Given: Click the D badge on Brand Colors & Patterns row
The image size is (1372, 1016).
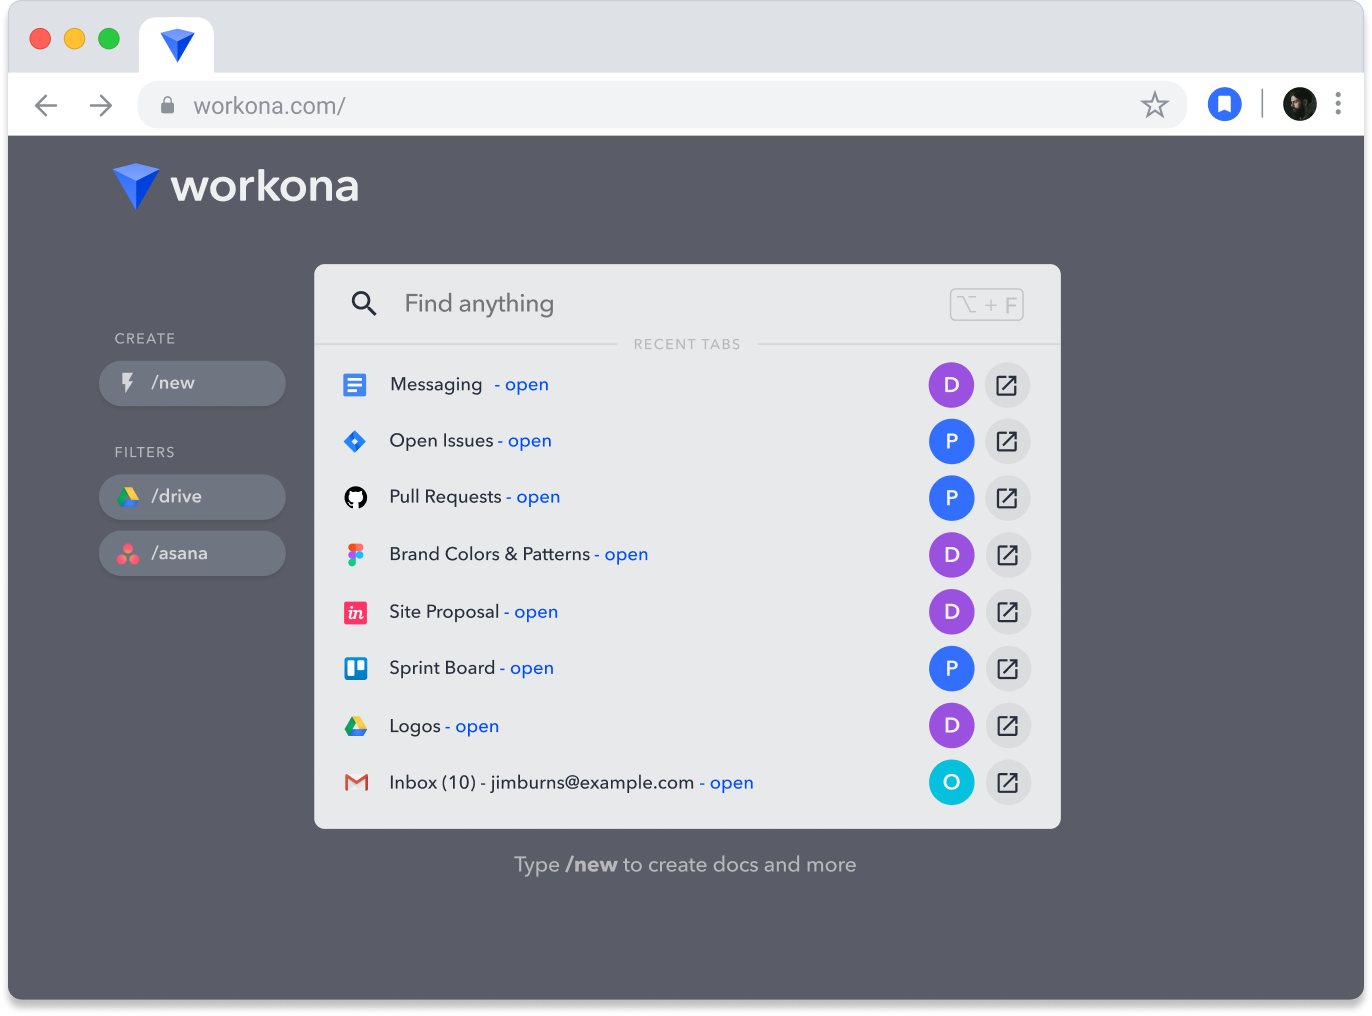Looking at the screenshot, I should [x=952, y=555].
